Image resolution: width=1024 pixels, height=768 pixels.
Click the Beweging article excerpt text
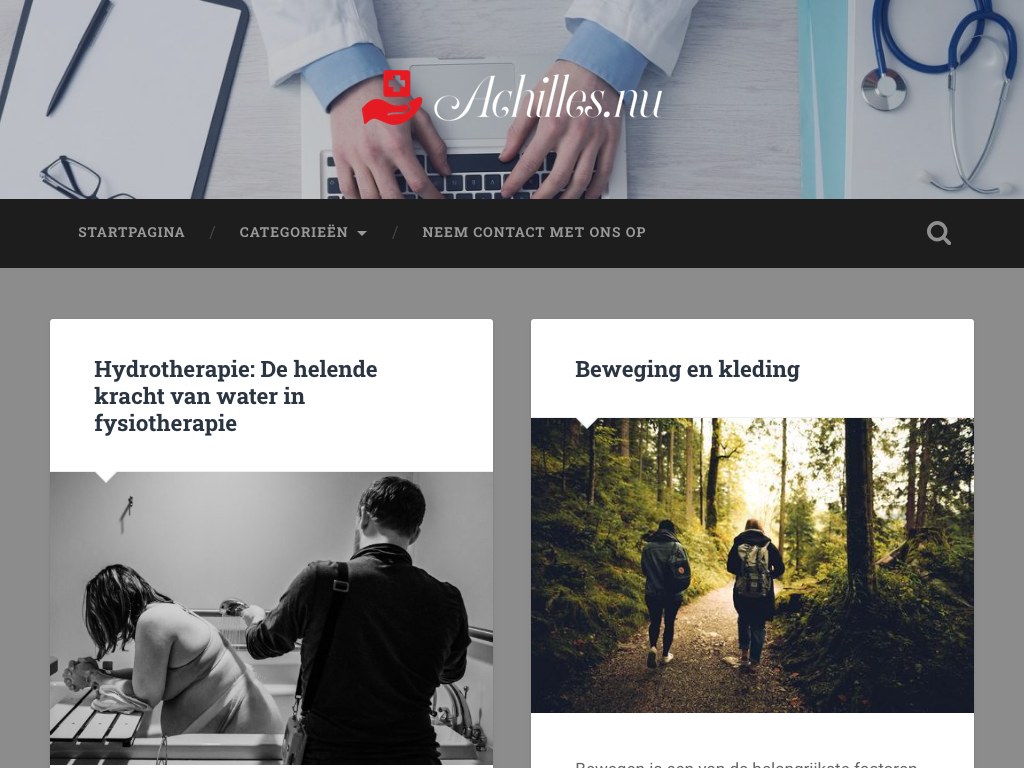point(746,763)
